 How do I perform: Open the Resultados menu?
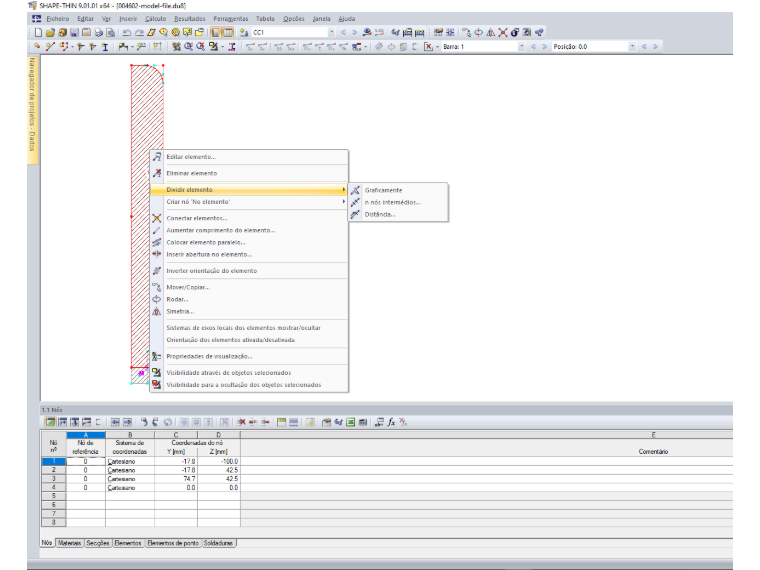click(190, 19)
